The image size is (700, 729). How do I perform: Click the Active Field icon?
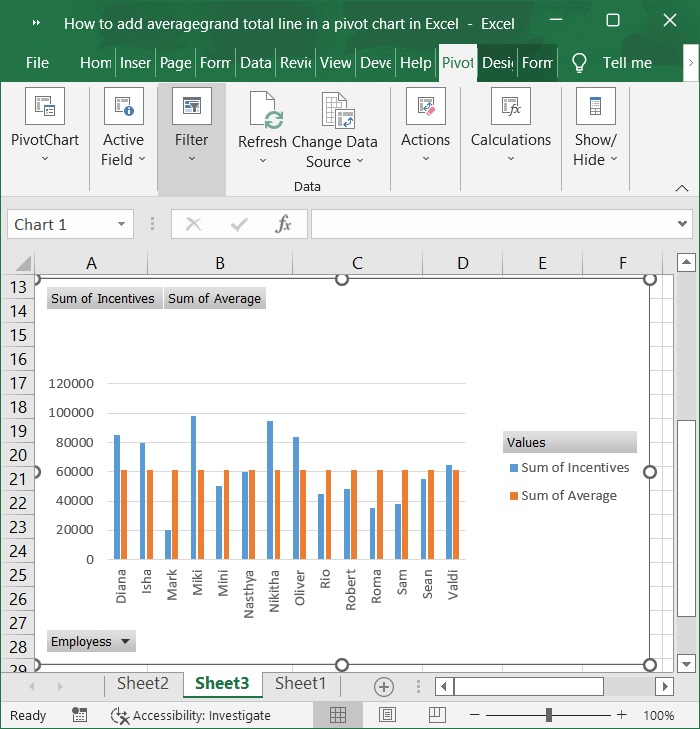click(123, 107)
